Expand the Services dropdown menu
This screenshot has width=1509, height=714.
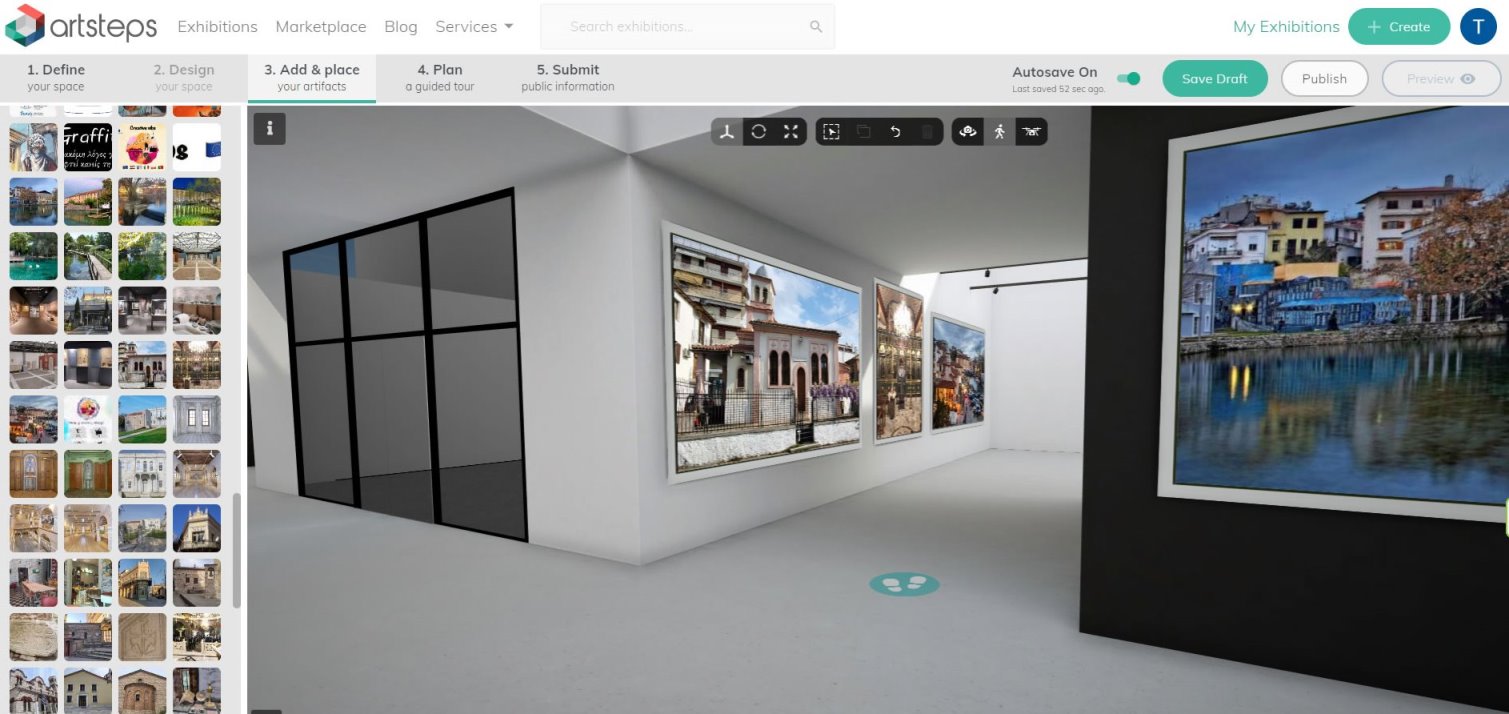click(474, 27)
